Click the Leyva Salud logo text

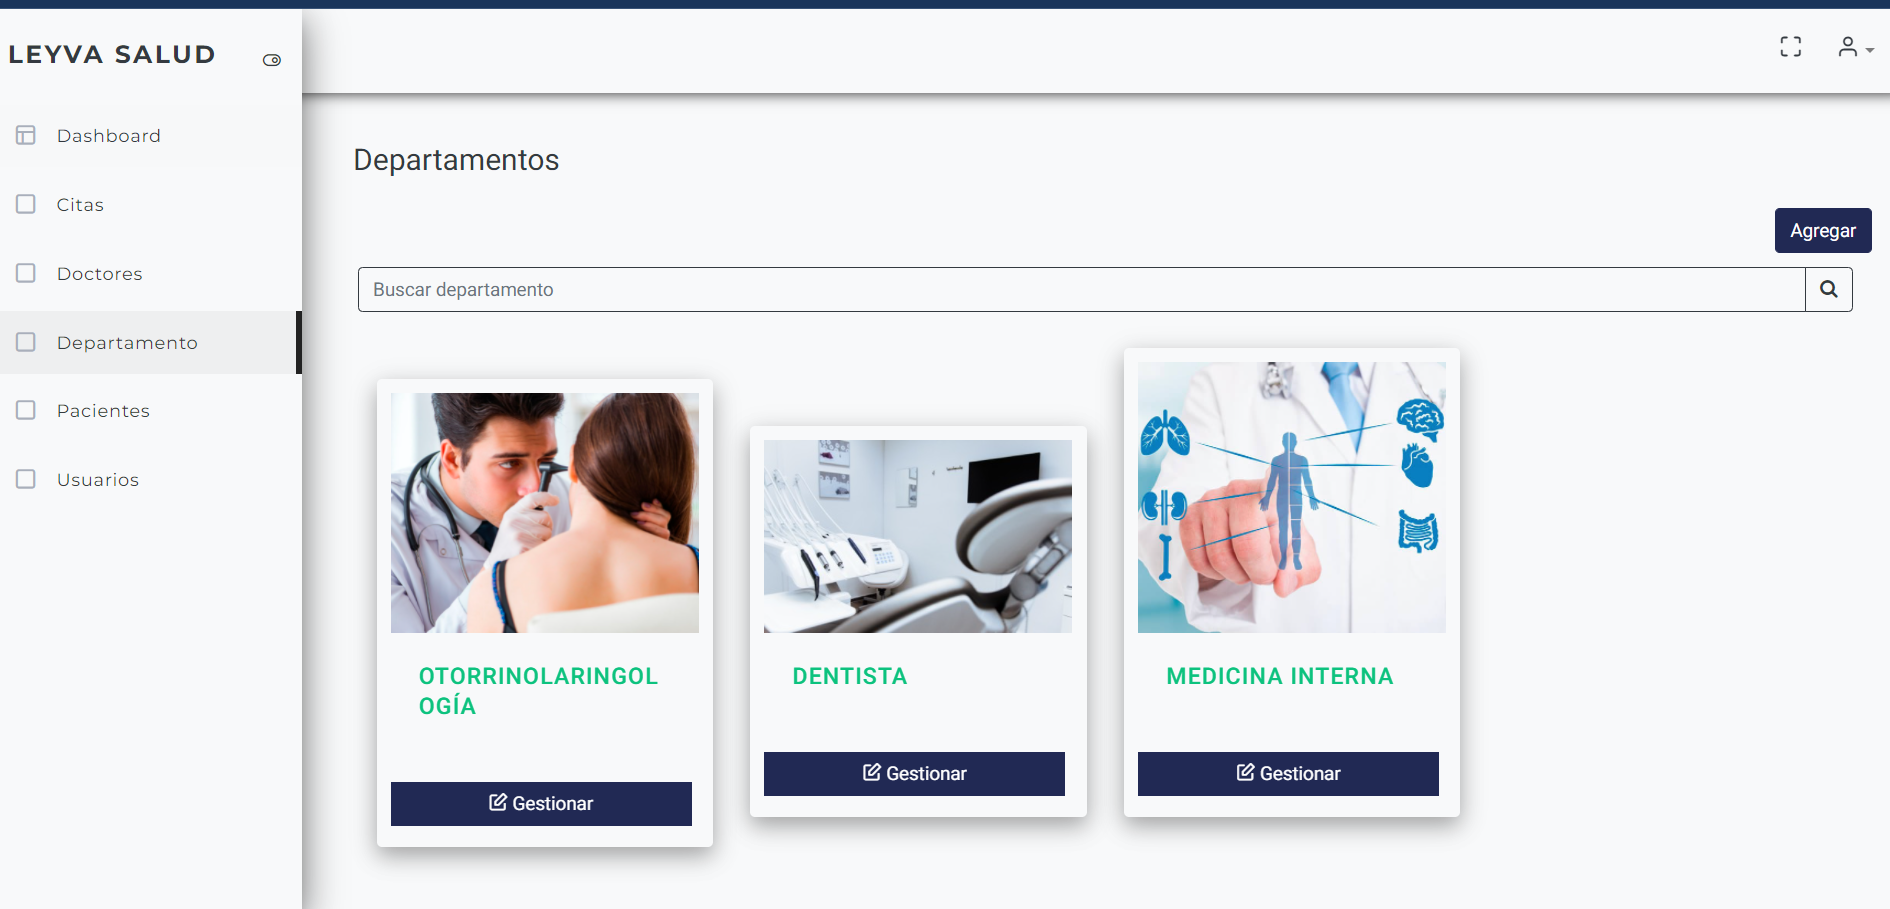click(112, 54)
